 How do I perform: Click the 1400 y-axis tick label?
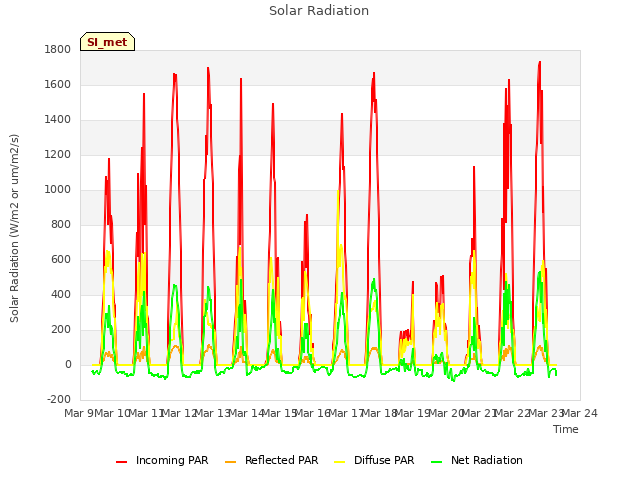[58, 120]
